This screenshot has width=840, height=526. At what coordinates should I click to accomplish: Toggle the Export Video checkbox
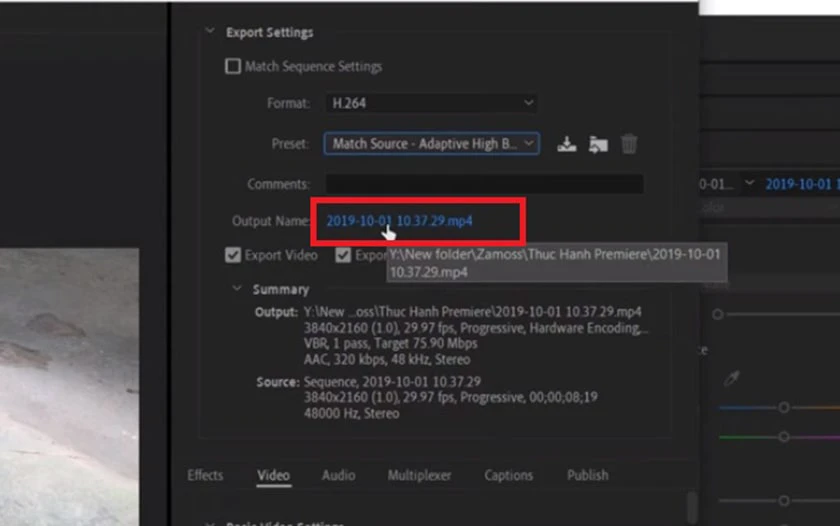tap(233, 255)
